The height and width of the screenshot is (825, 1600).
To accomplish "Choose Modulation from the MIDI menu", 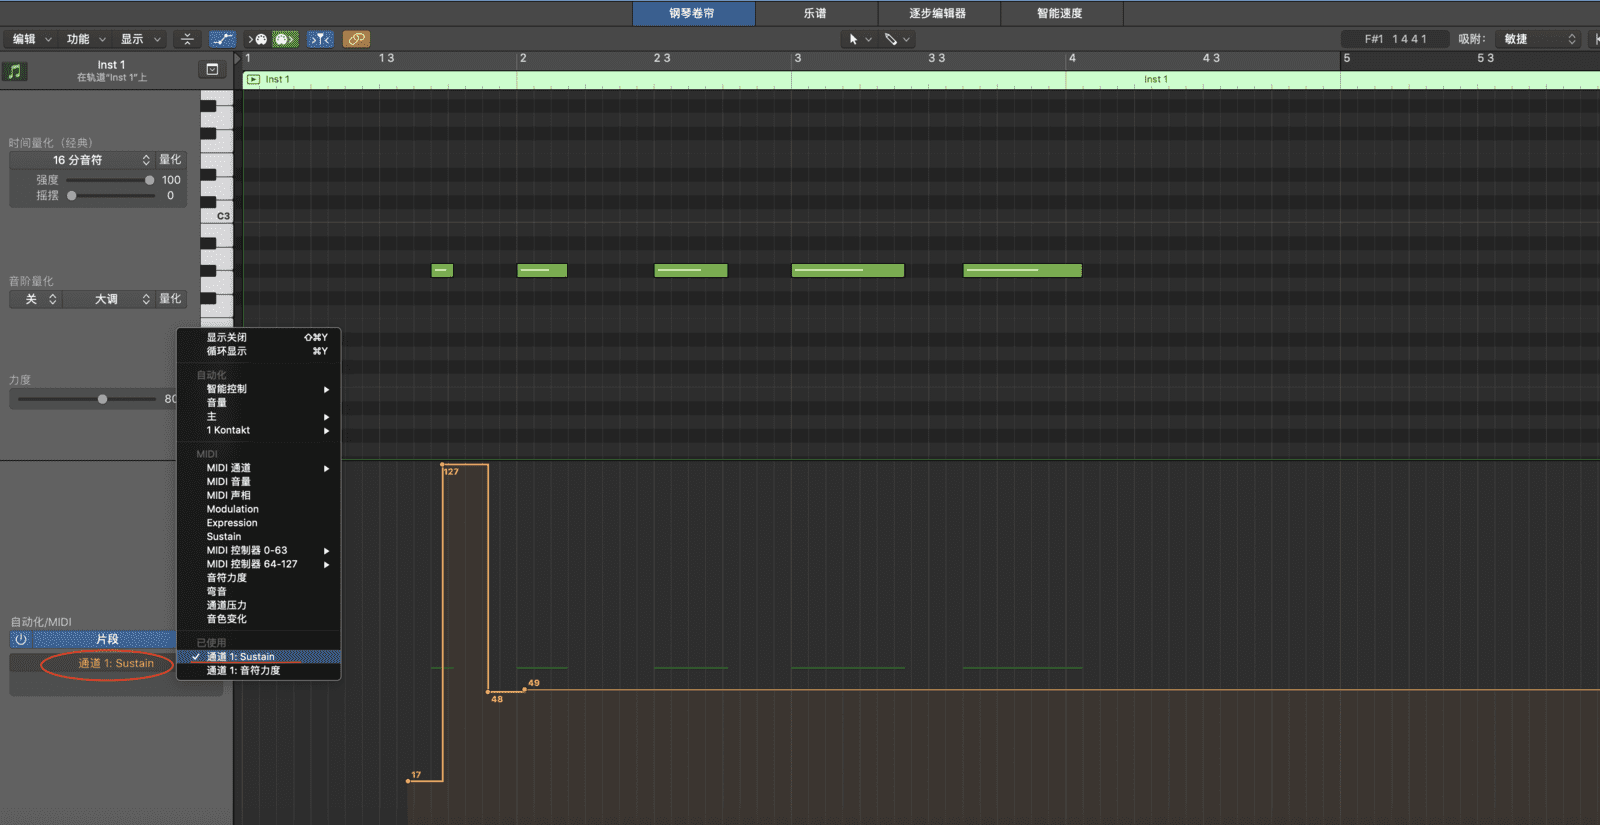I will click(x=232, y=509).
